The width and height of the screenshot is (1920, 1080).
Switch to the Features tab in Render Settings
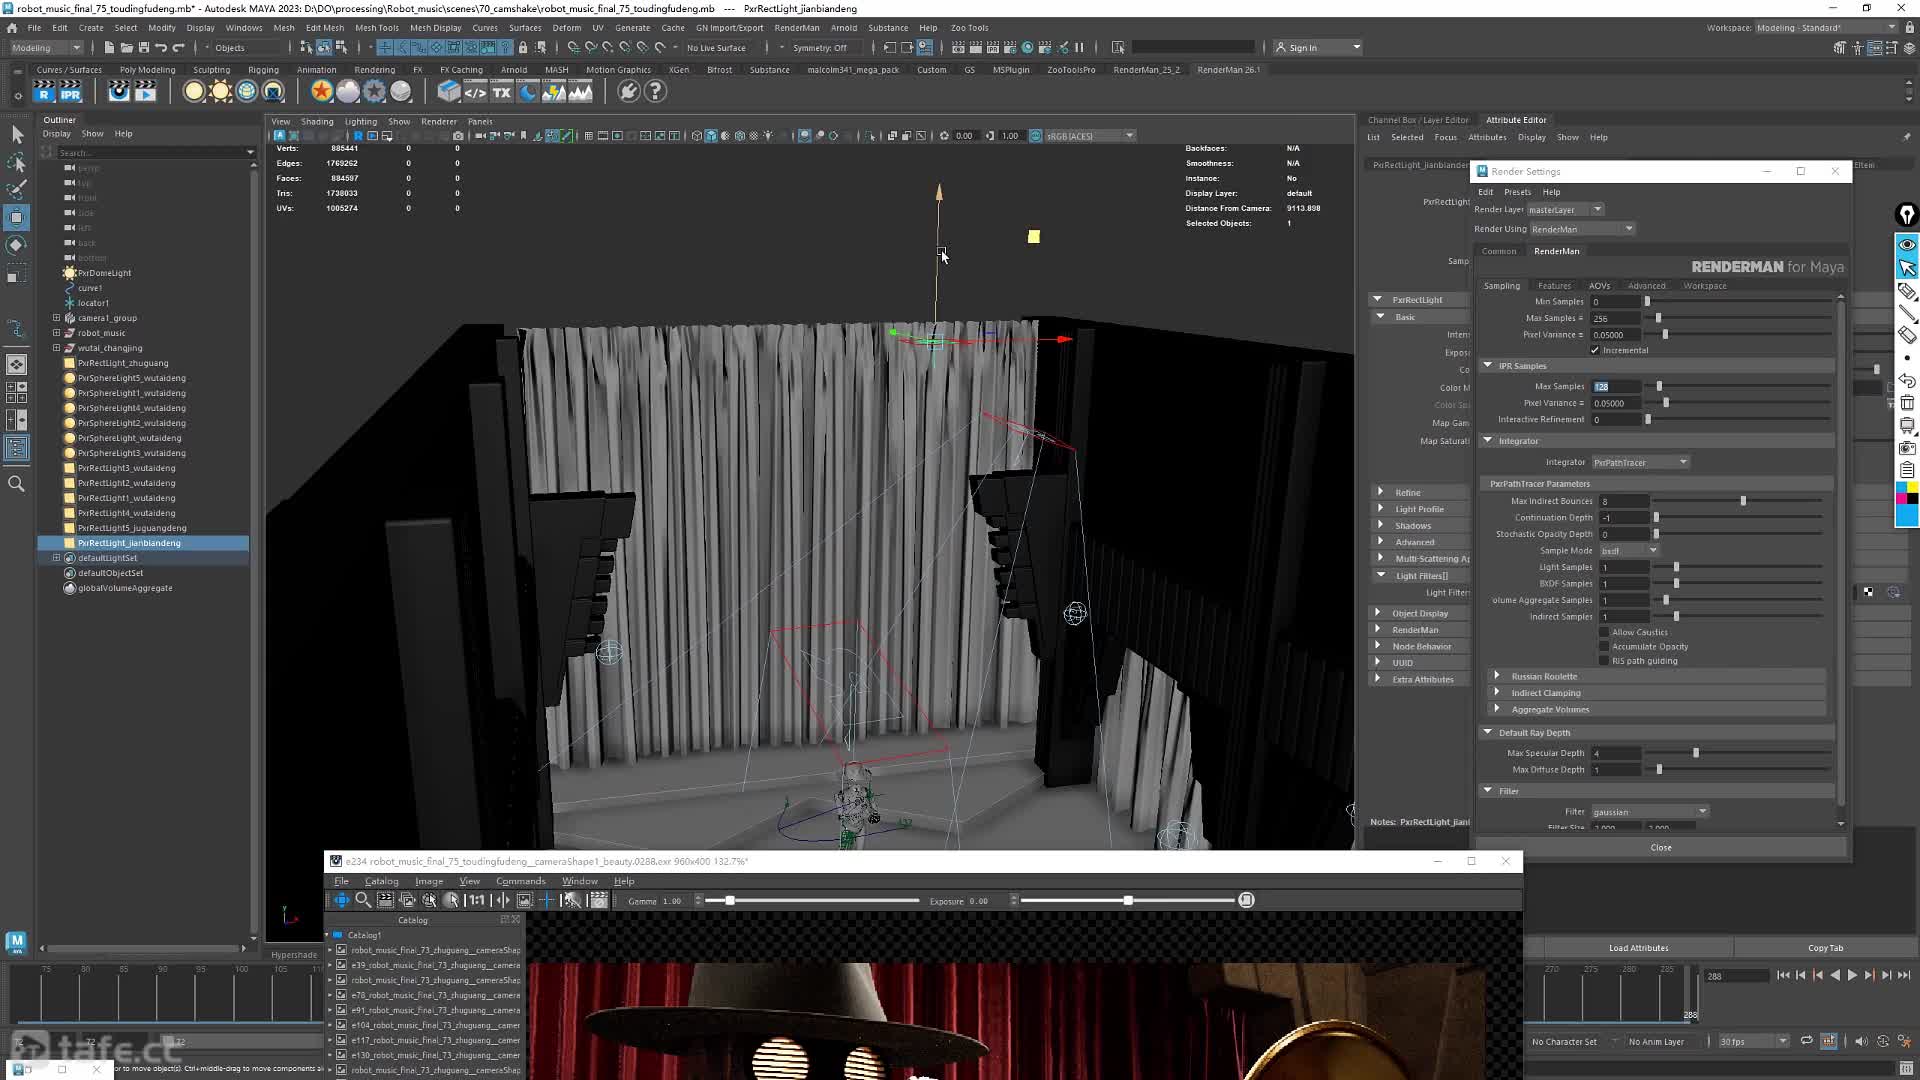point(1554,286)
